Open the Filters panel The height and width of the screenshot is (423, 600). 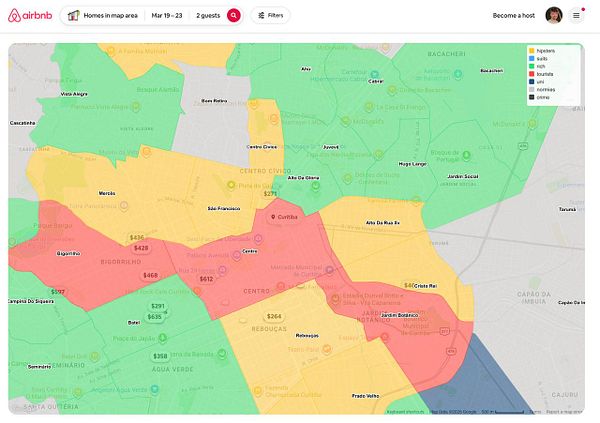tap(271, 16)
